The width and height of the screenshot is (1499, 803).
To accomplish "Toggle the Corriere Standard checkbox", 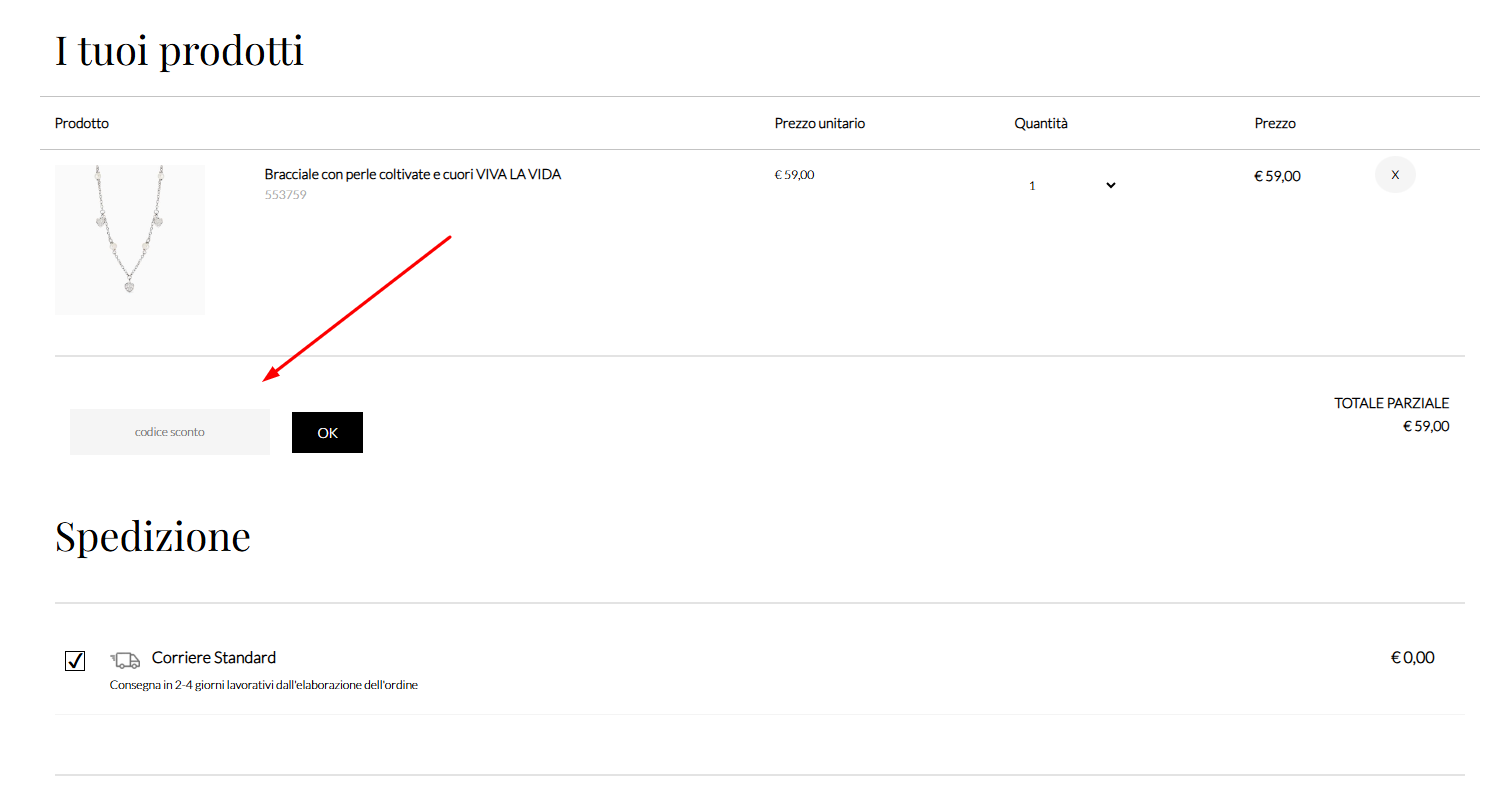I will click(75, 661).
